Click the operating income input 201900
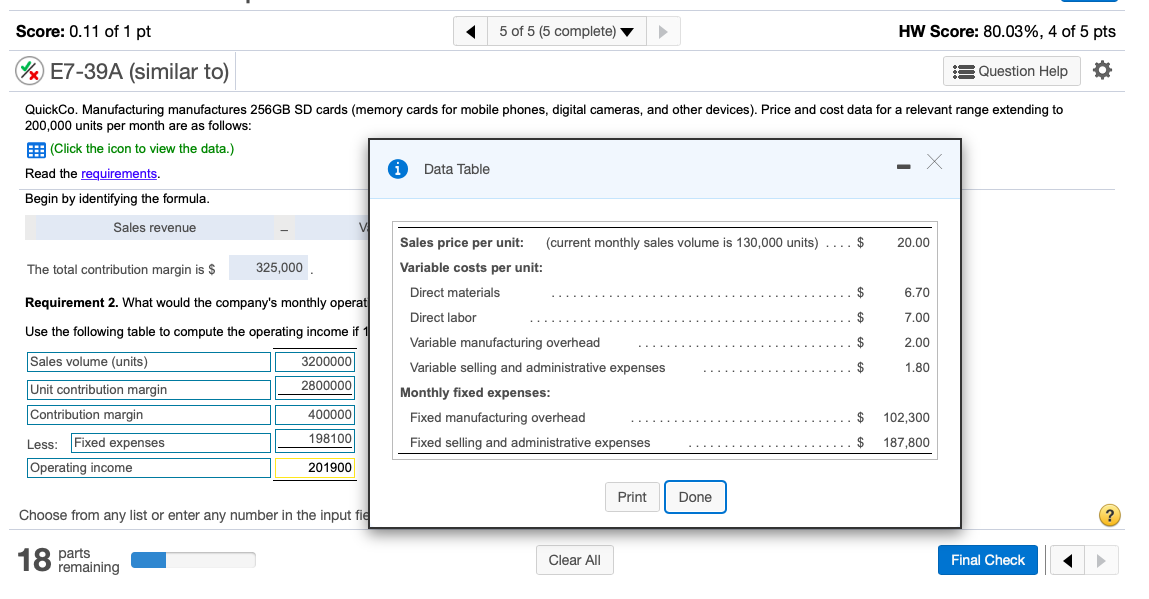The height and width of the screenshot is (599, 1149). click(x=315, y=468)
